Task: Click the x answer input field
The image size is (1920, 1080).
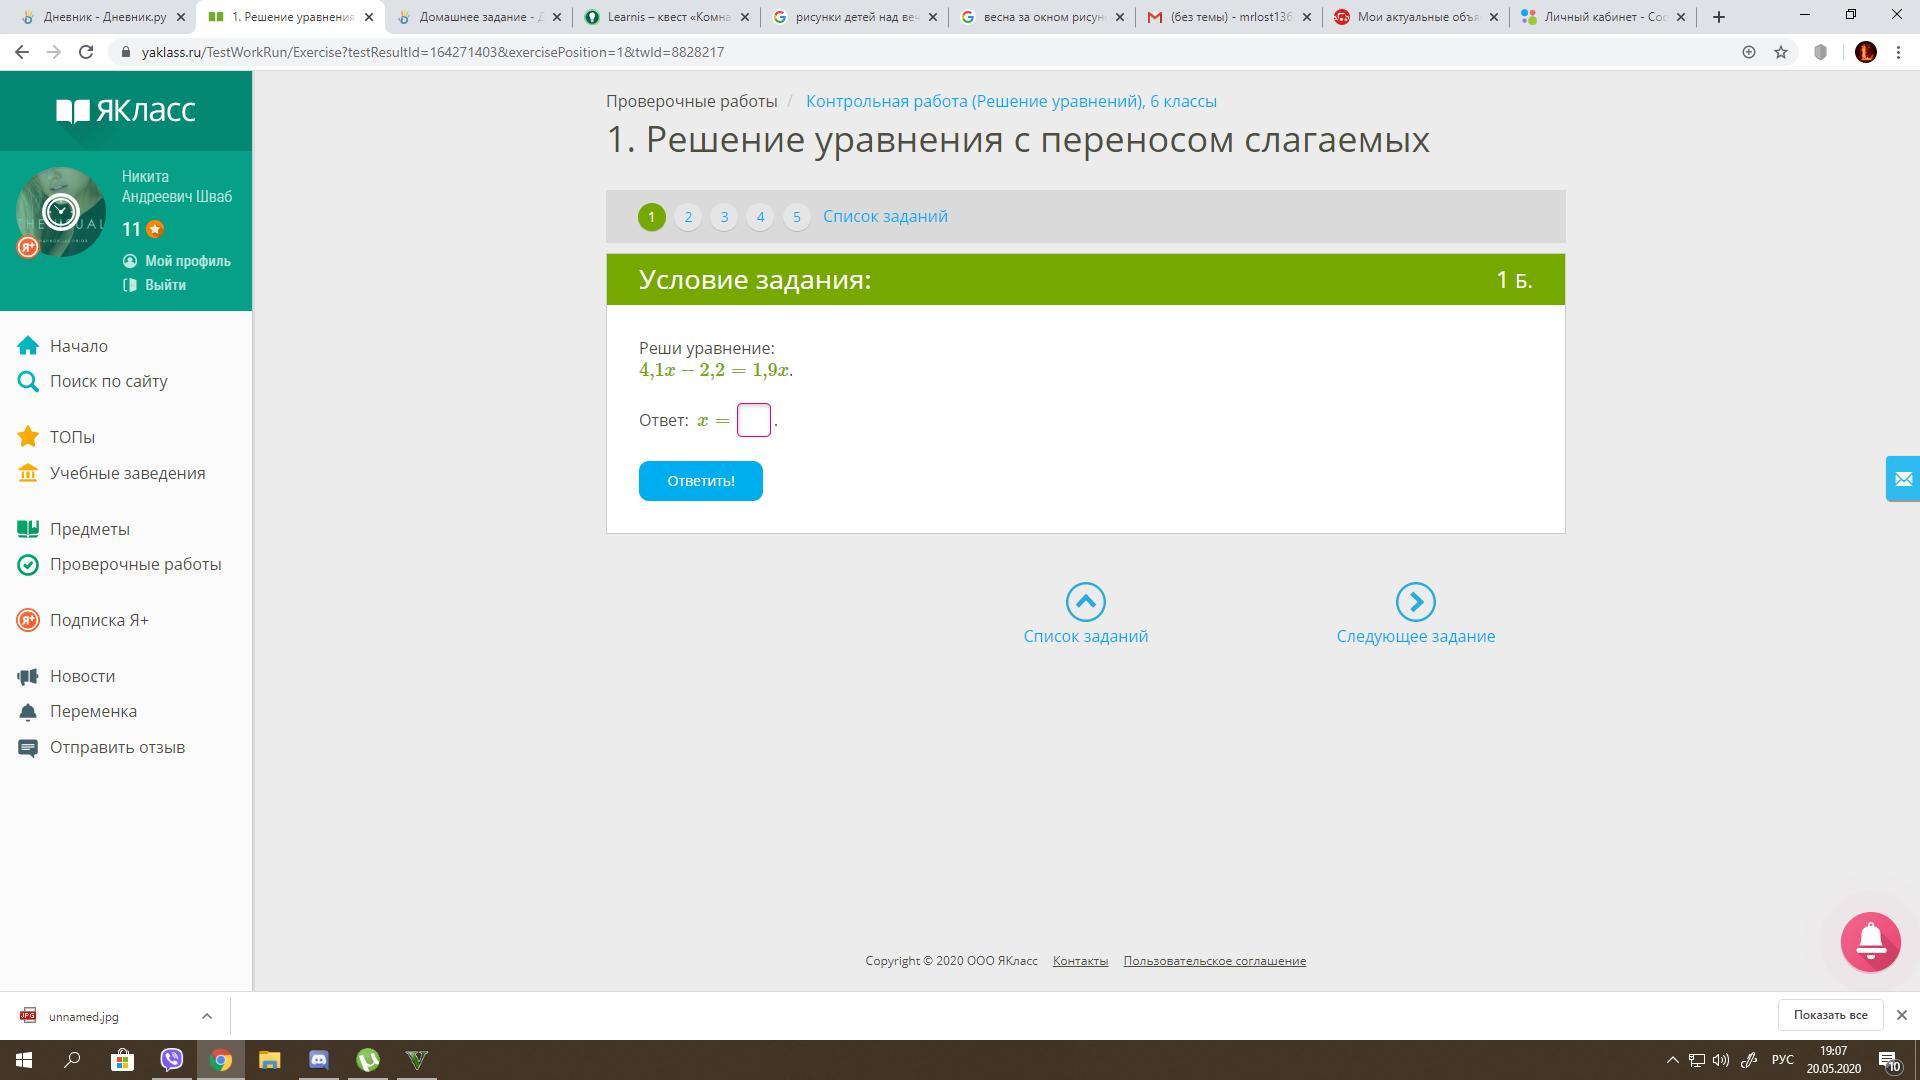Action: pyautogui.click(x=754, y=420)
